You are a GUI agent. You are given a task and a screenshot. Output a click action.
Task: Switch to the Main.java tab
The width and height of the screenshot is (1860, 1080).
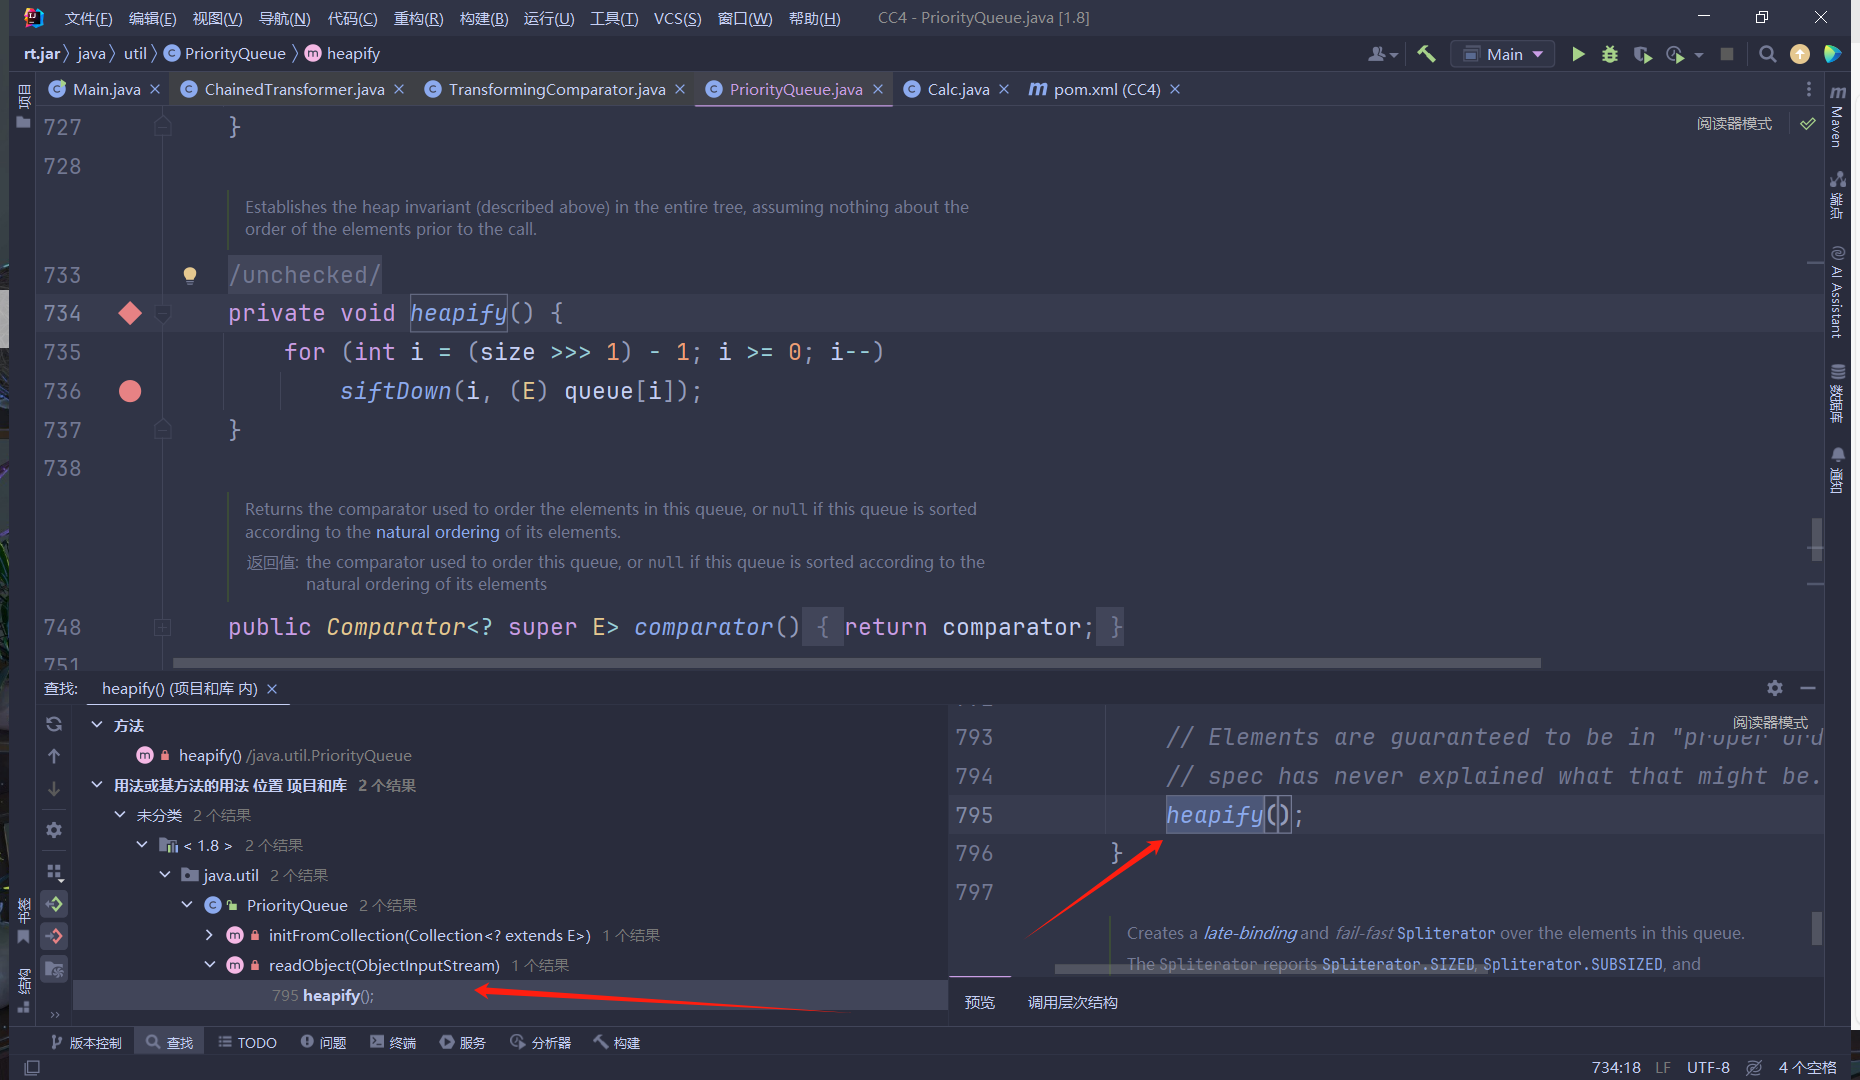[106, 89]
